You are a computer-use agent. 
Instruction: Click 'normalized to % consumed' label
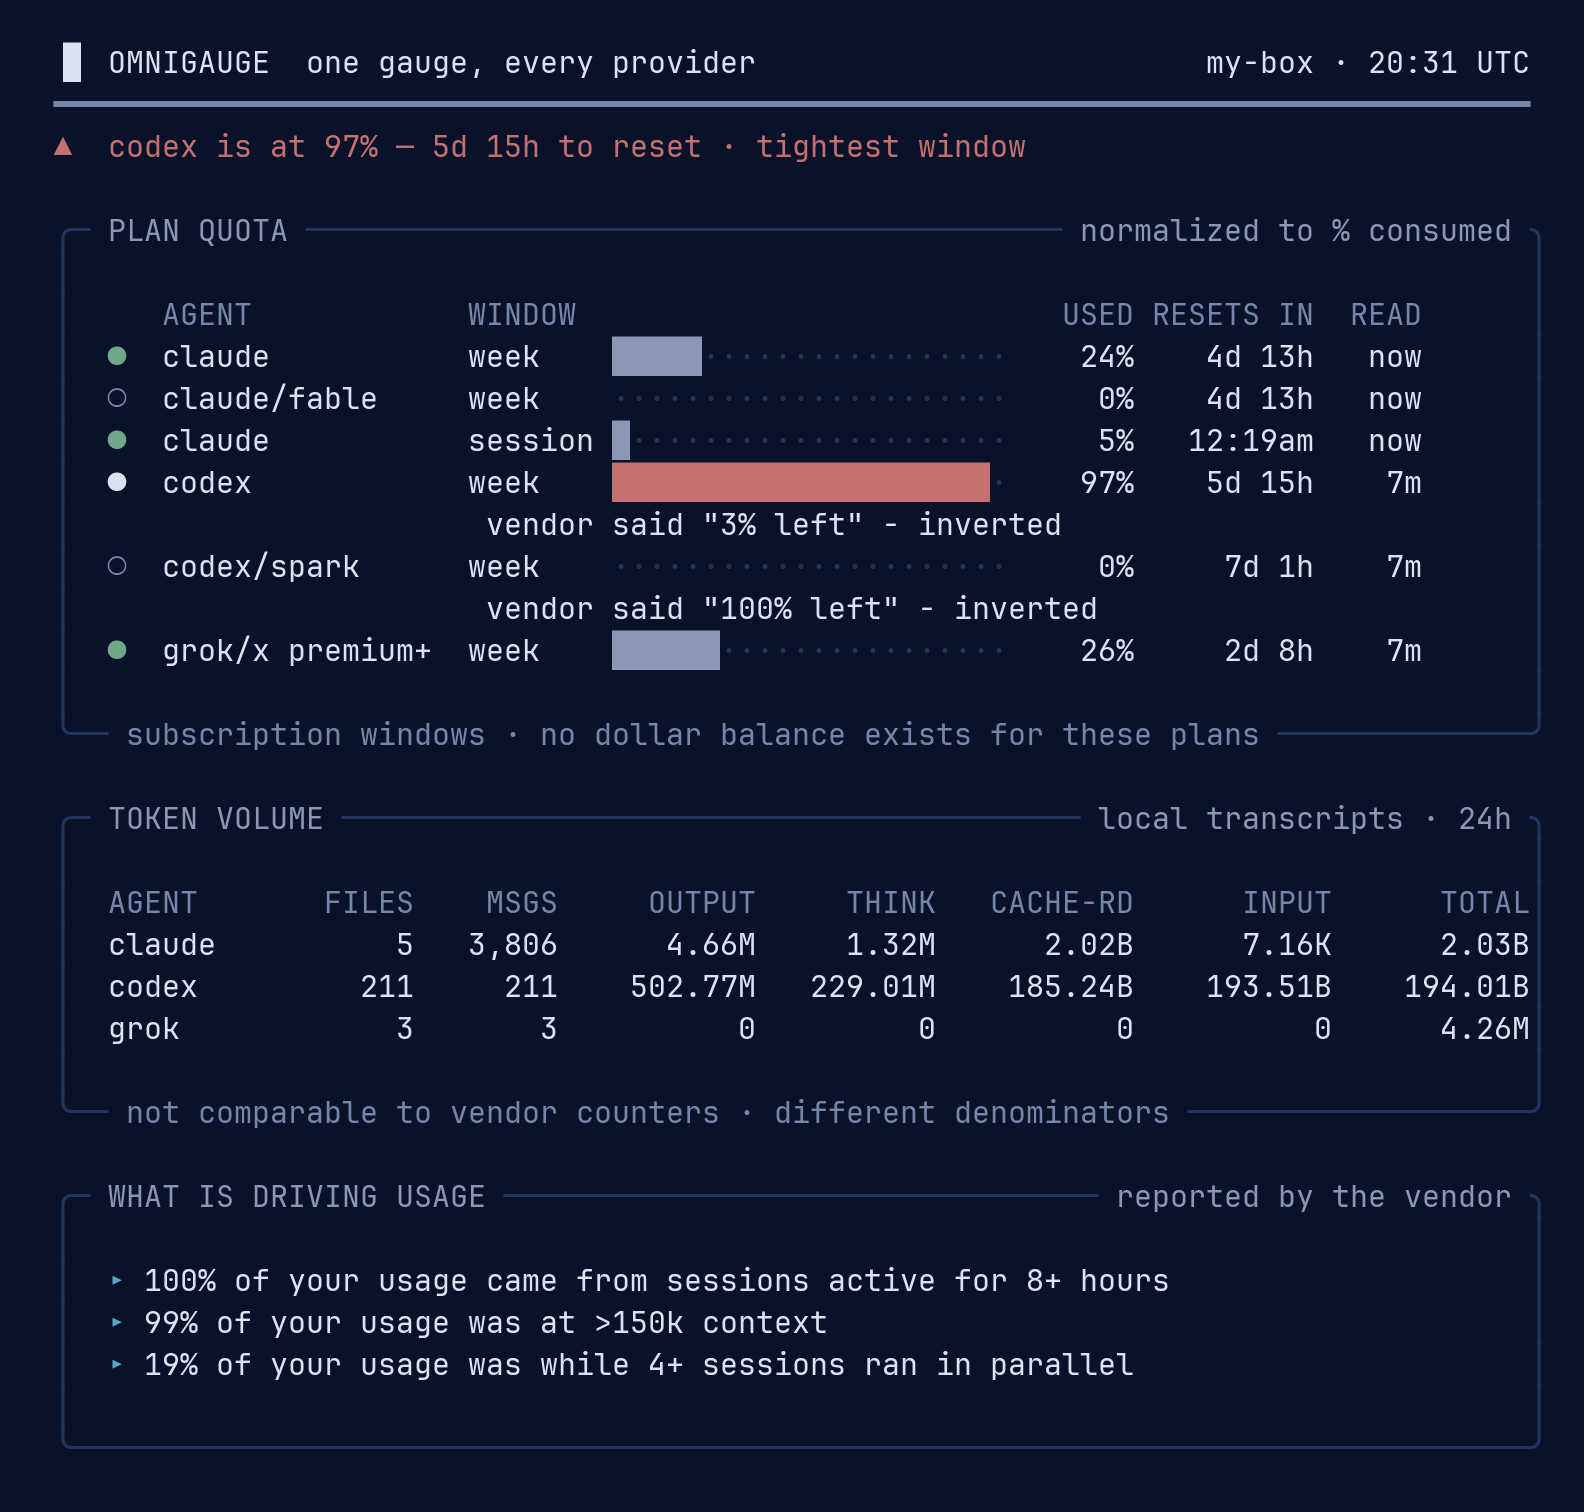coord(1296,231)
